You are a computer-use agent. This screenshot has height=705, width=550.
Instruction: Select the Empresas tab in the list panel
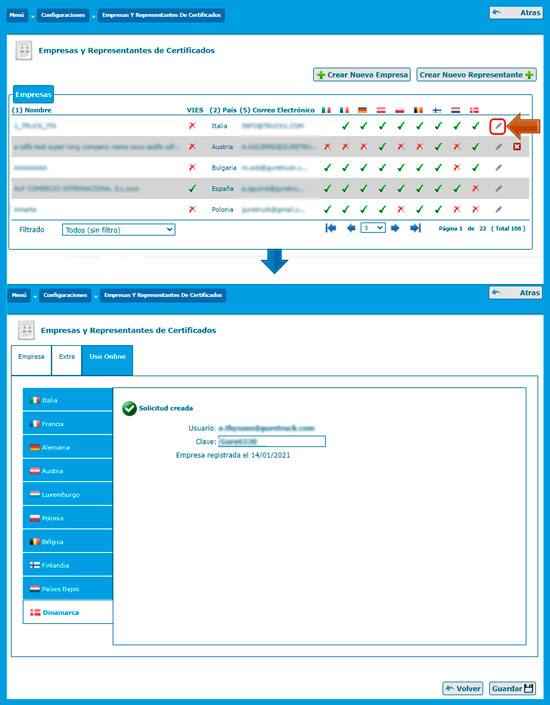(33, 95)
